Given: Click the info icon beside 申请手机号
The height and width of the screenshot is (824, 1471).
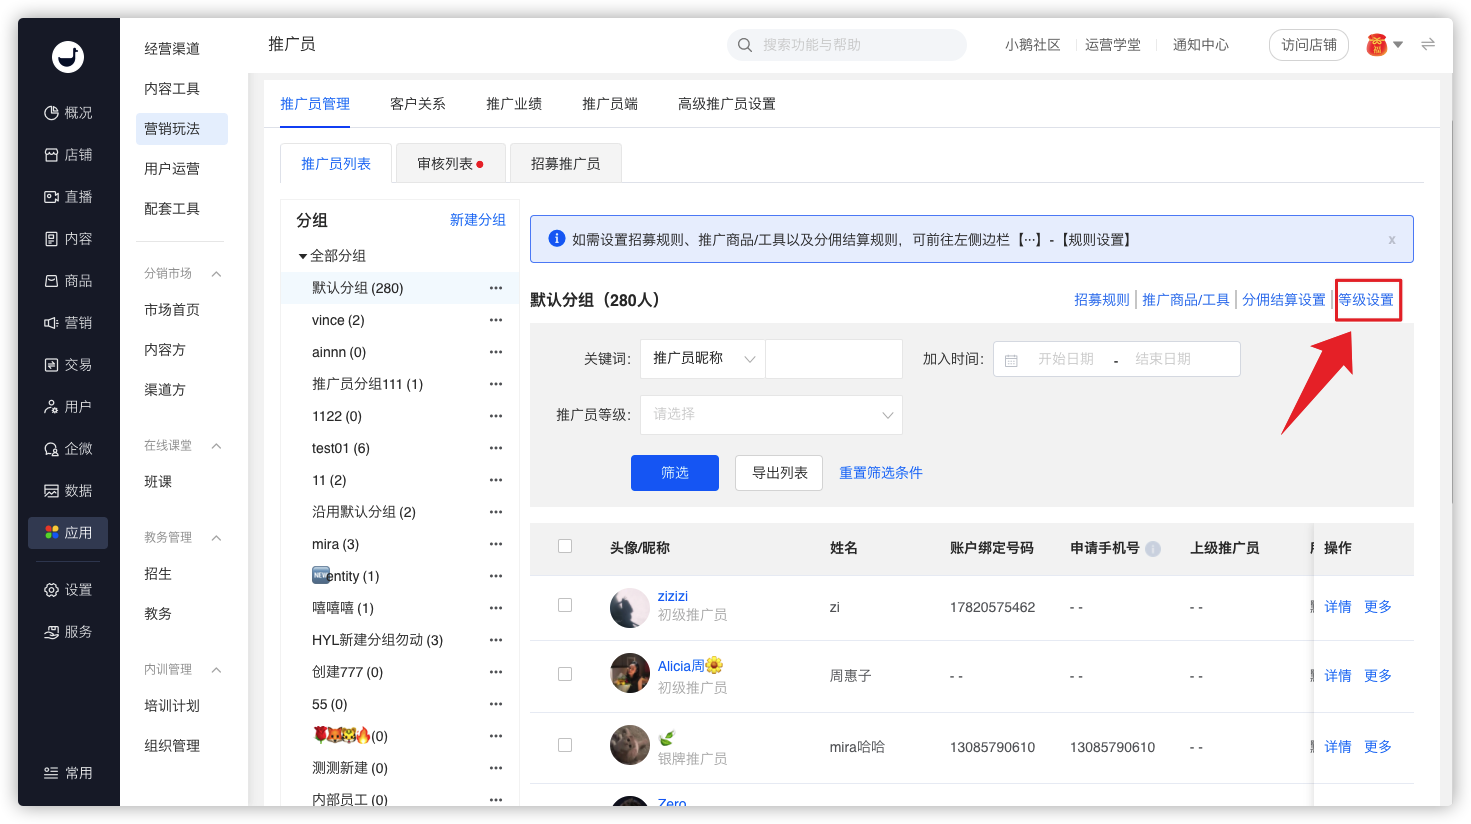Looking at the screenshot, I should (1153, 548).
